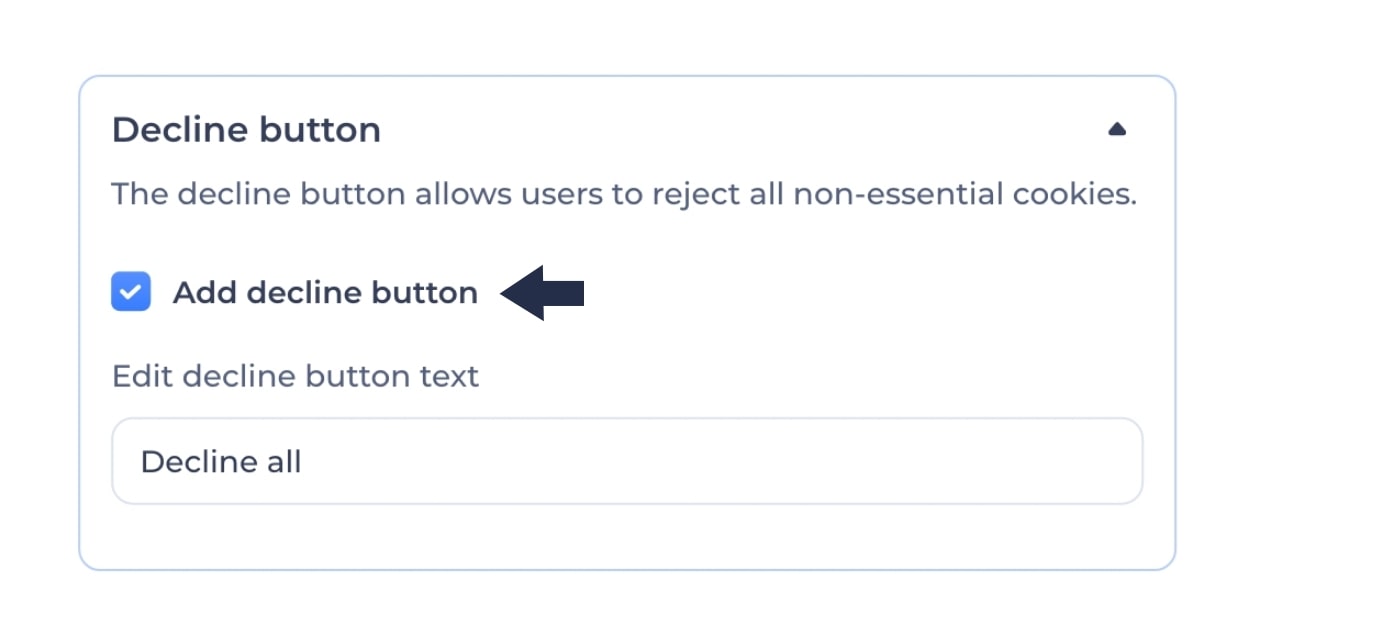The height and width of the screenshot is (644, 1392).
Task: Hide the decline settings via the header caret
Action: pos(1117,129)
